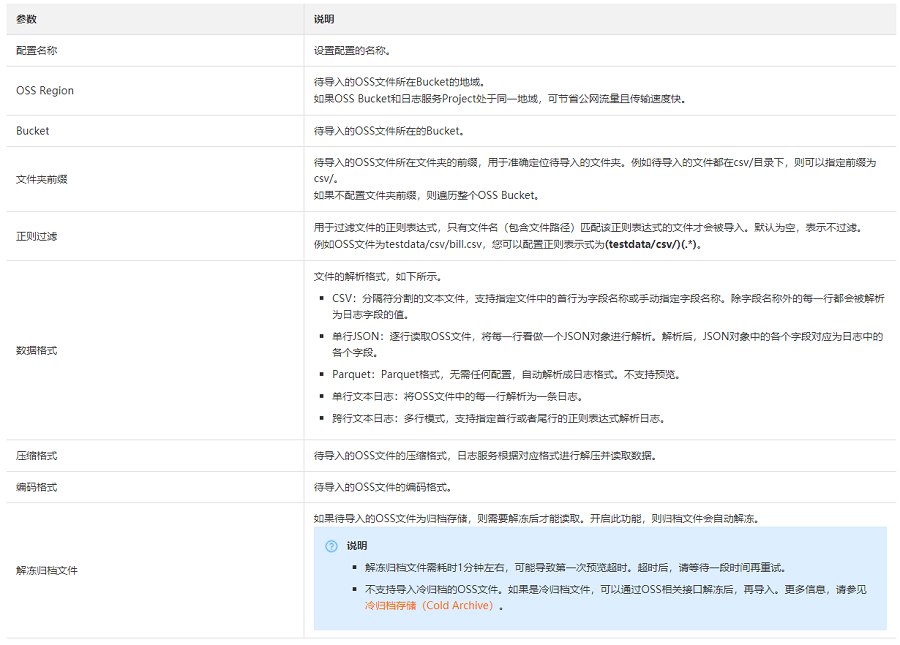
Task: Click the line about 节省公网流量
Action: pos(499,99)
